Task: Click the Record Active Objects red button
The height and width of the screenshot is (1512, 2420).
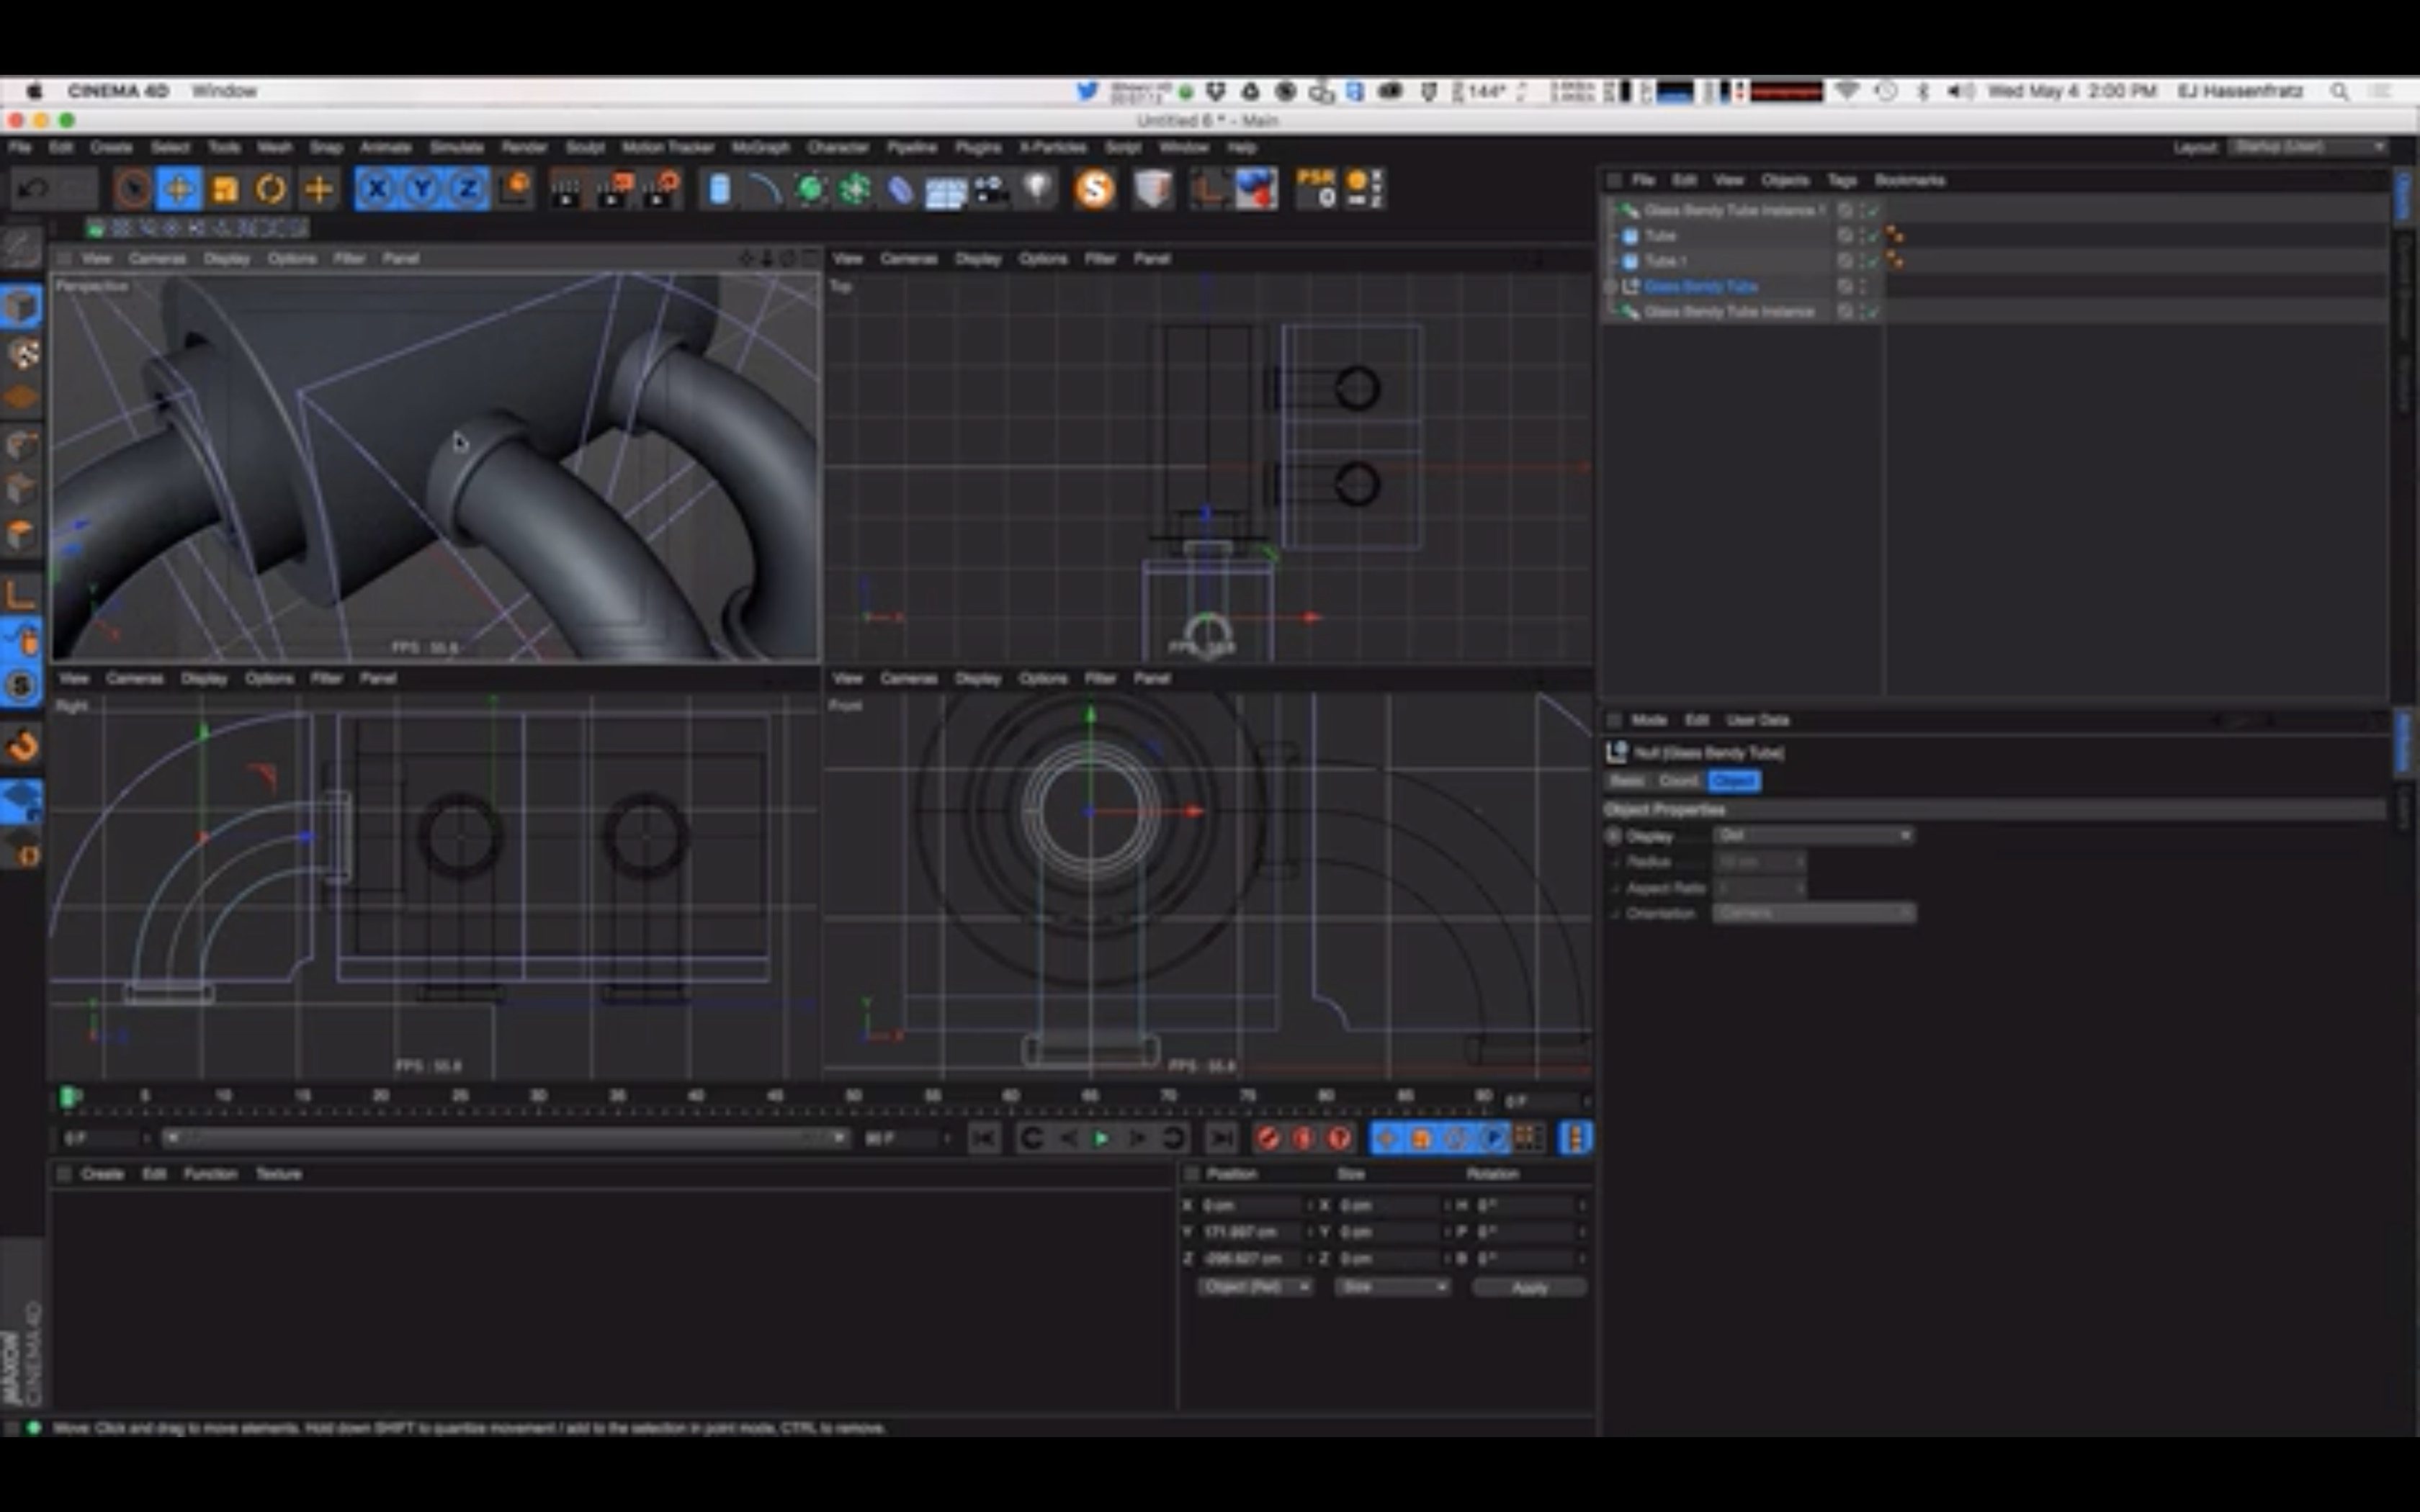Action: 1268,1138
